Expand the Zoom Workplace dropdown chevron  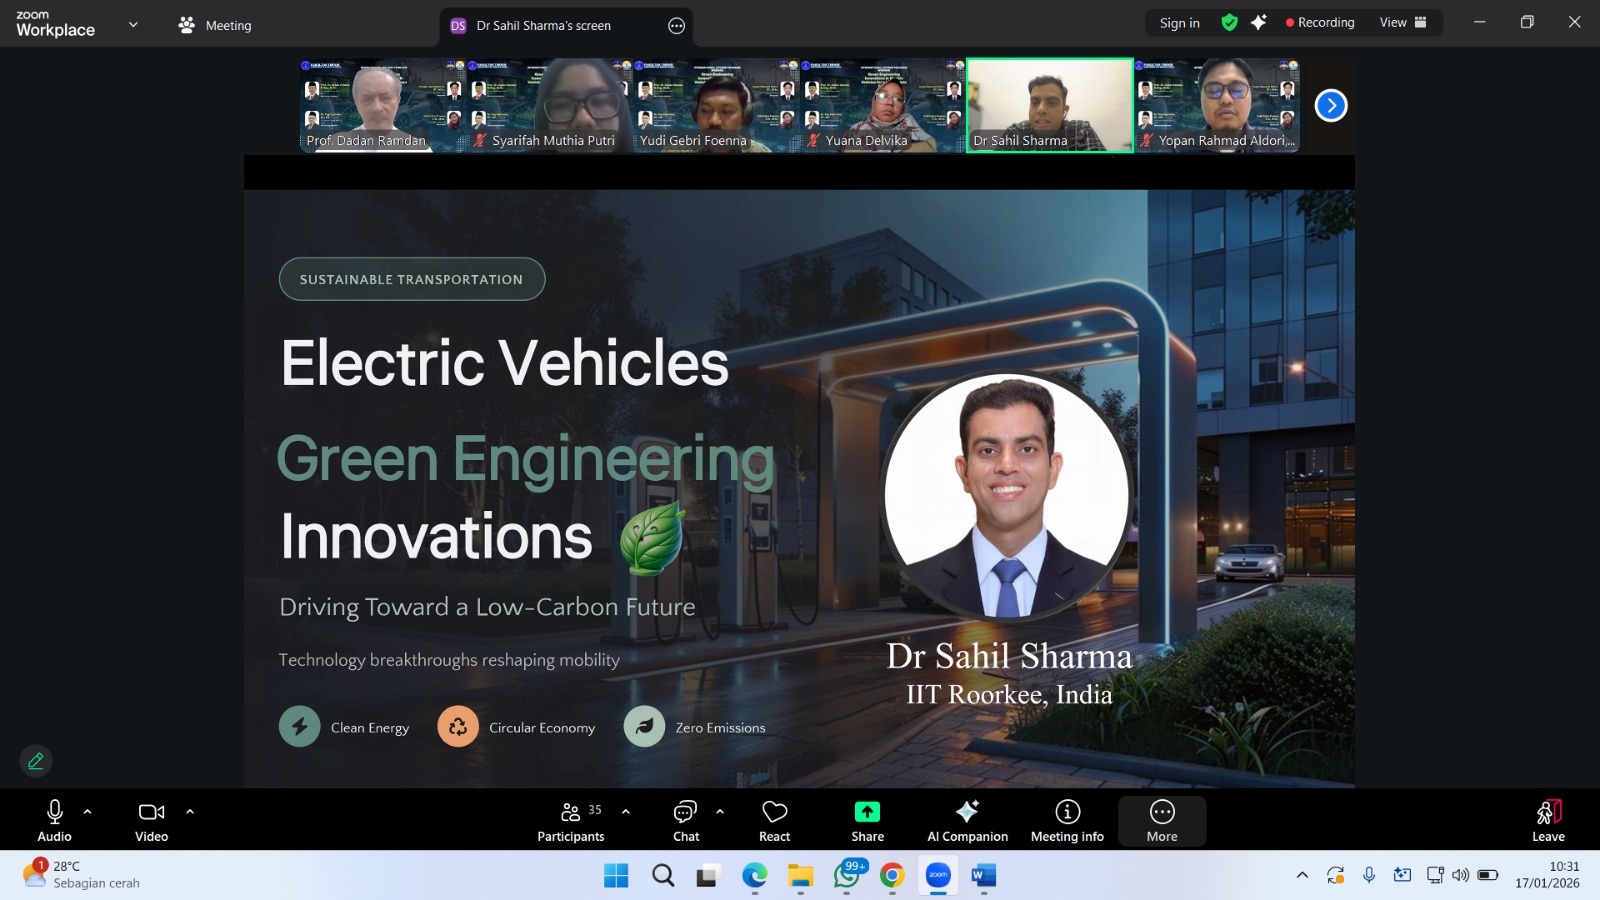(x=133, y=24)
